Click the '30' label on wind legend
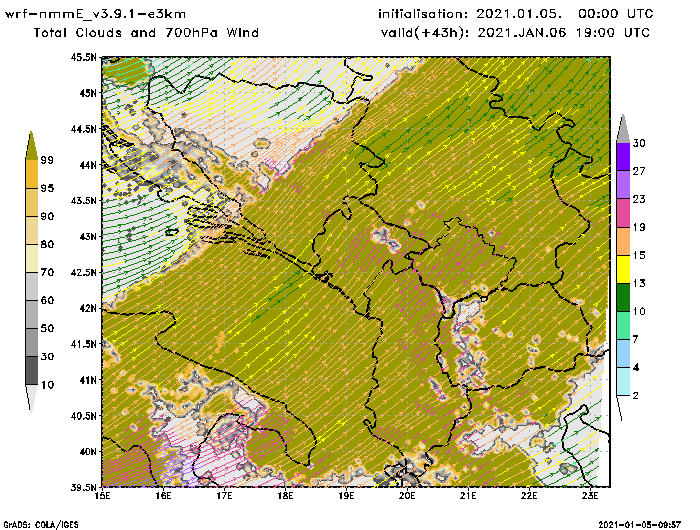 tap(639, 143)
